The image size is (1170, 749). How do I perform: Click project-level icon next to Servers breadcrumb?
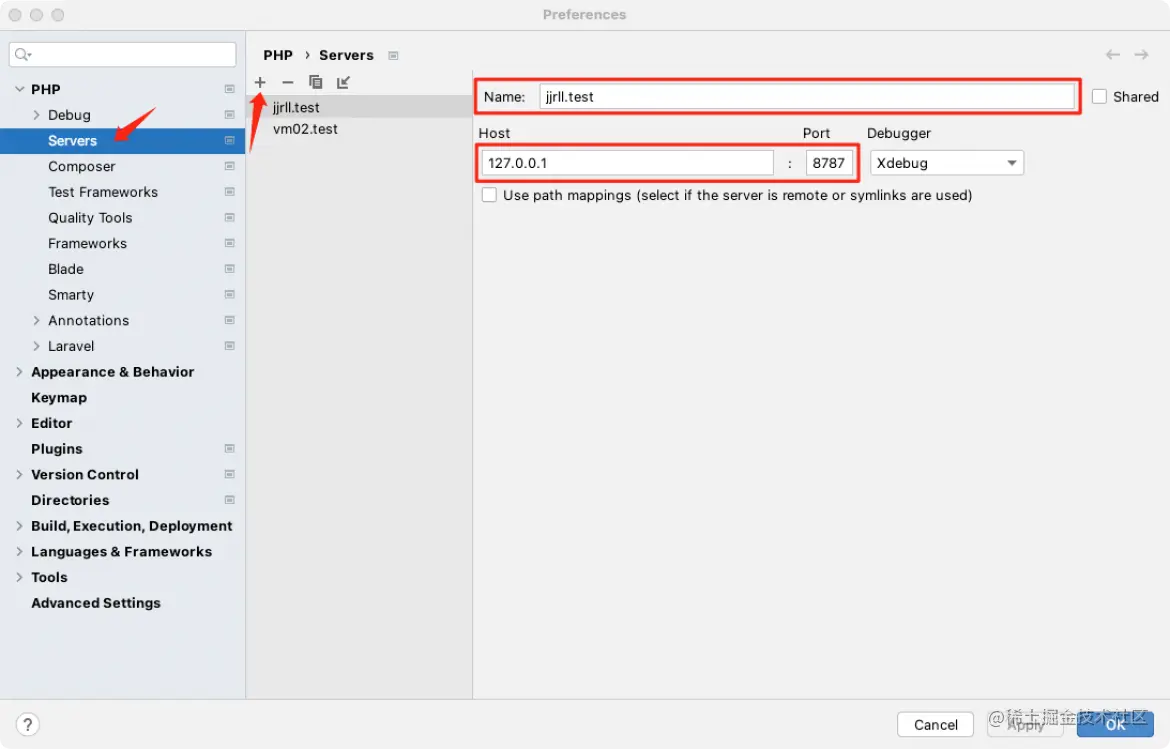[393, 55]
